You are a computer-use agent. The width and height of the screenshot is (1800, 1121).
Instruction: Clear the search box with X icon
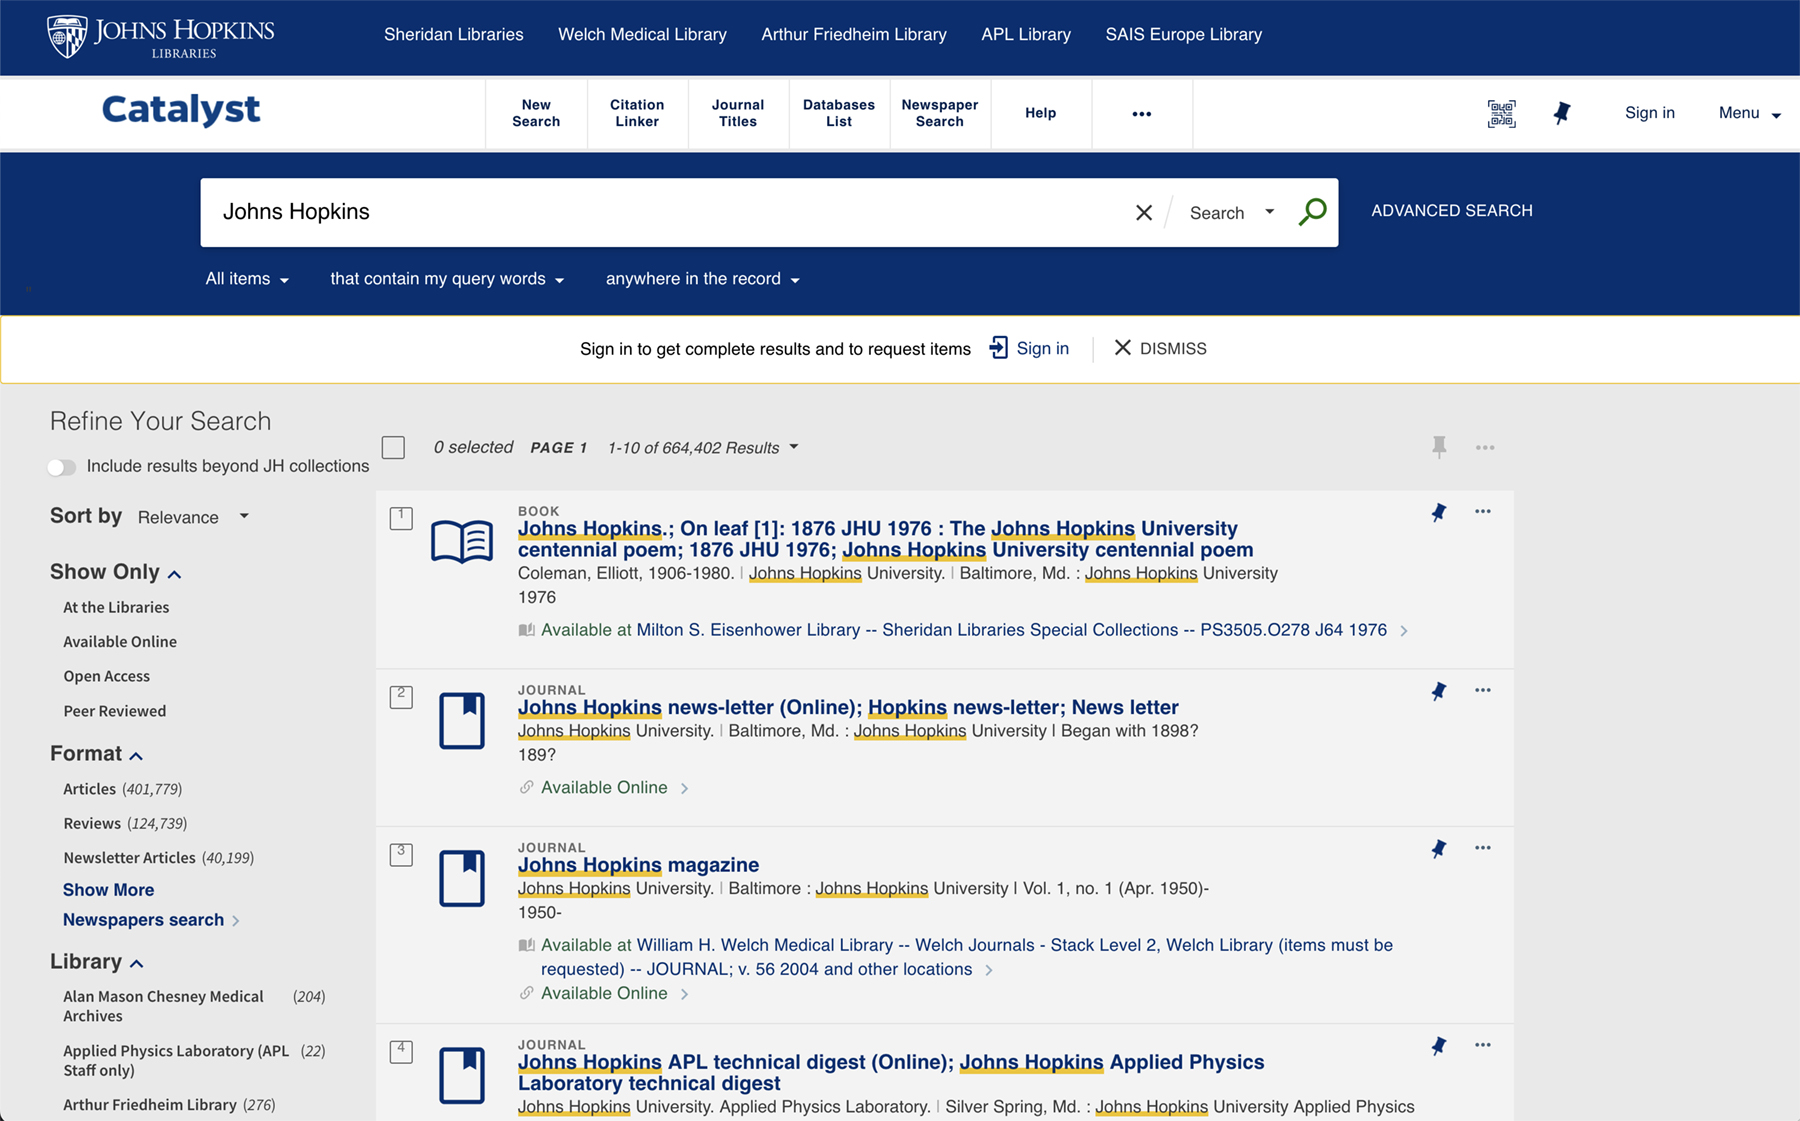click(x=1144, y=213)
